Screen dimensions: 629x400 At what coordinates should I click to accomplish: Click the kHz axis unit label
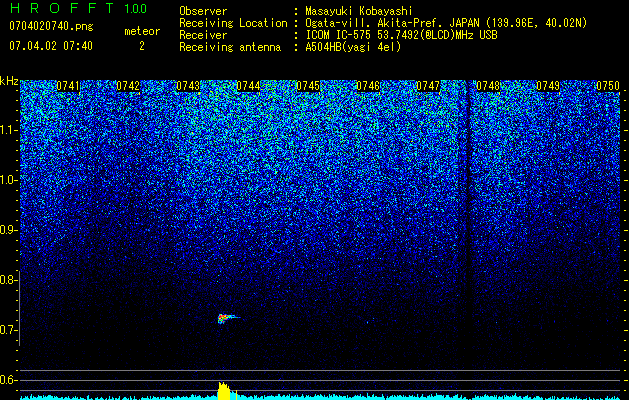coord(9,81)
